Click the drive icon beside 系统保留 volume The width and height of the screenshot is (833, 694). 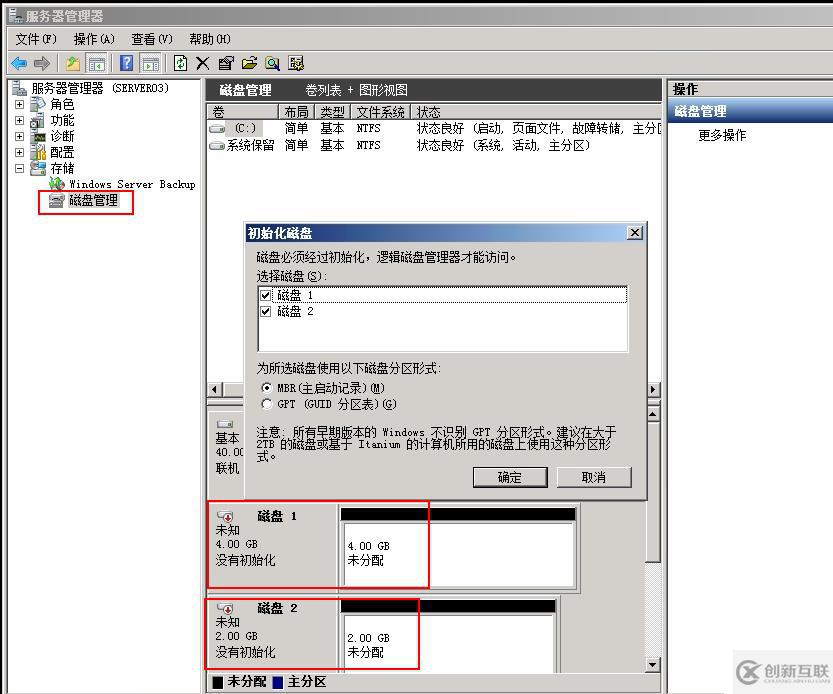[x=217, y=146]
